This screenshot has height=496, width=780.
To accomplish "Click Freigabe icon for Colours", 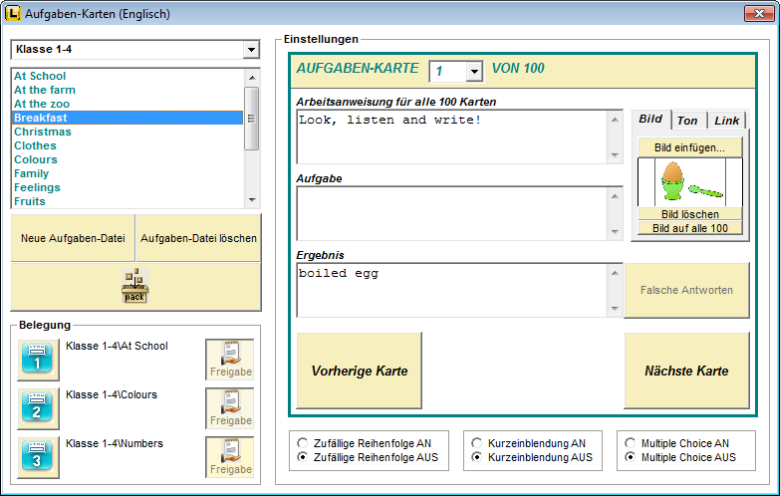I will 230,408.
